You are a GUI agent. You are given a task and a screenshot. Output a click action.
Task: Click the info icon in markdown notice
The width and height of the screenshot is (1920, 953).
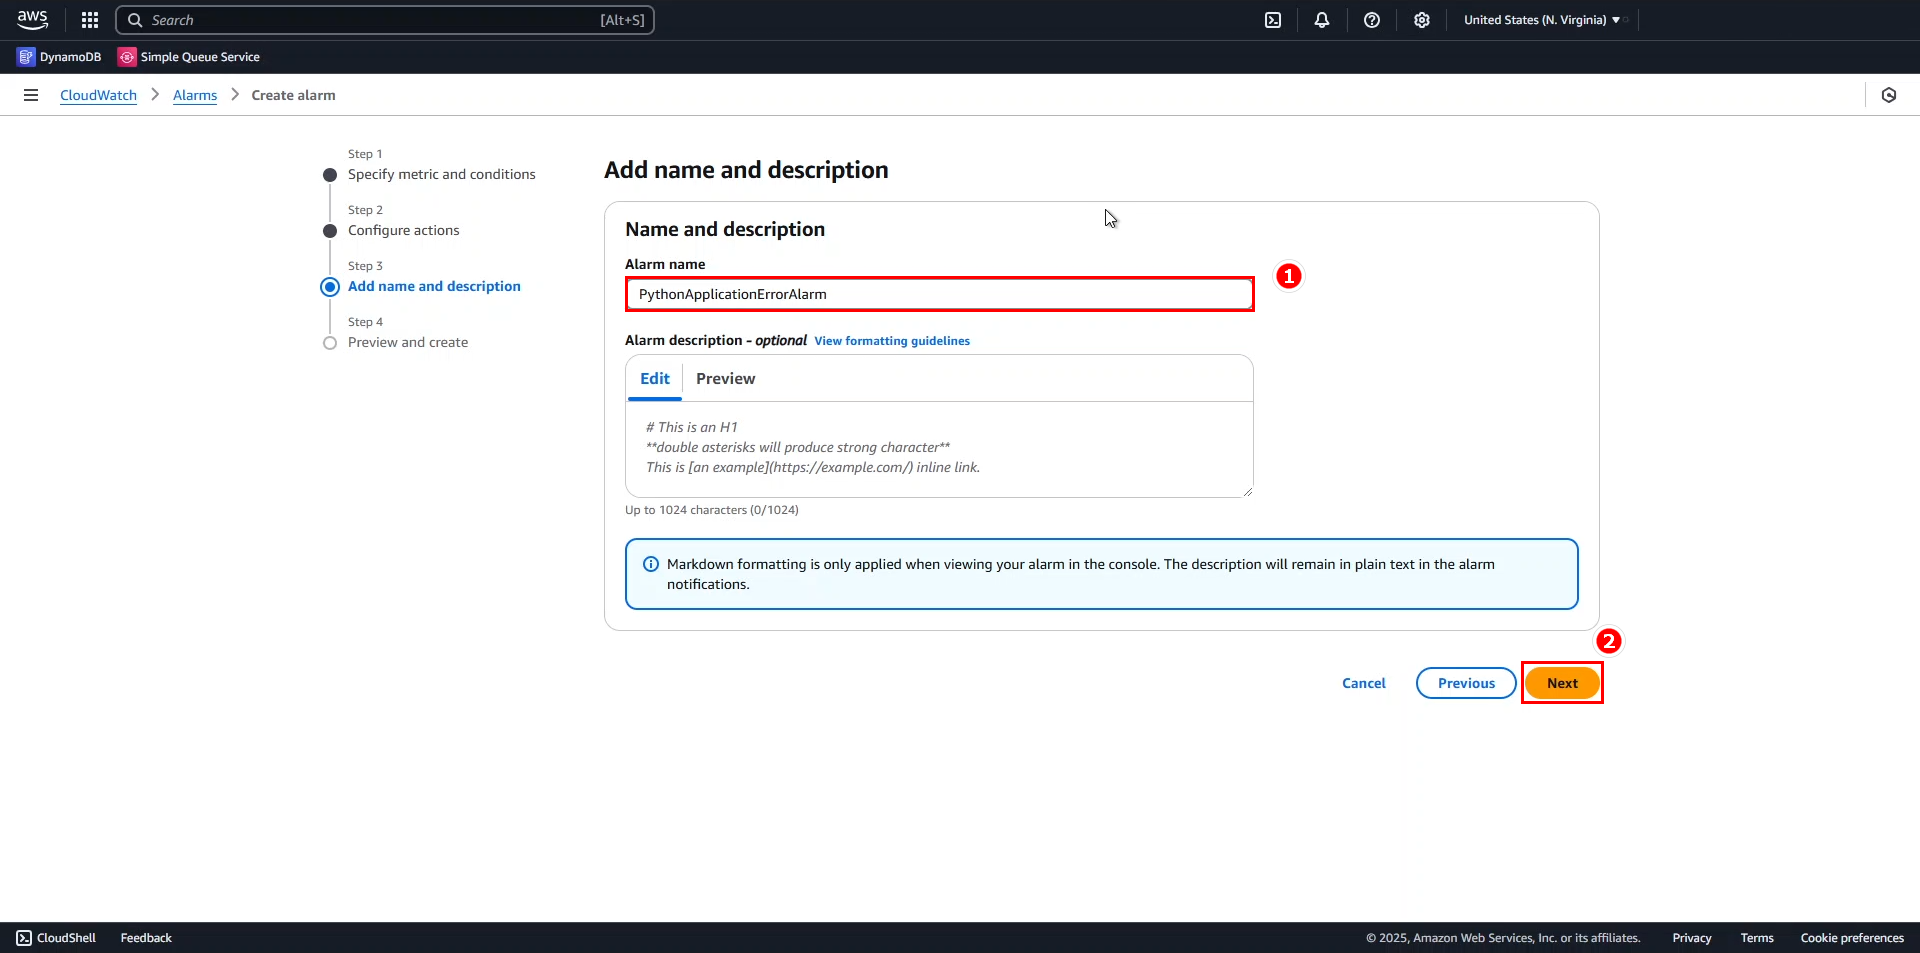pos(651,564)
